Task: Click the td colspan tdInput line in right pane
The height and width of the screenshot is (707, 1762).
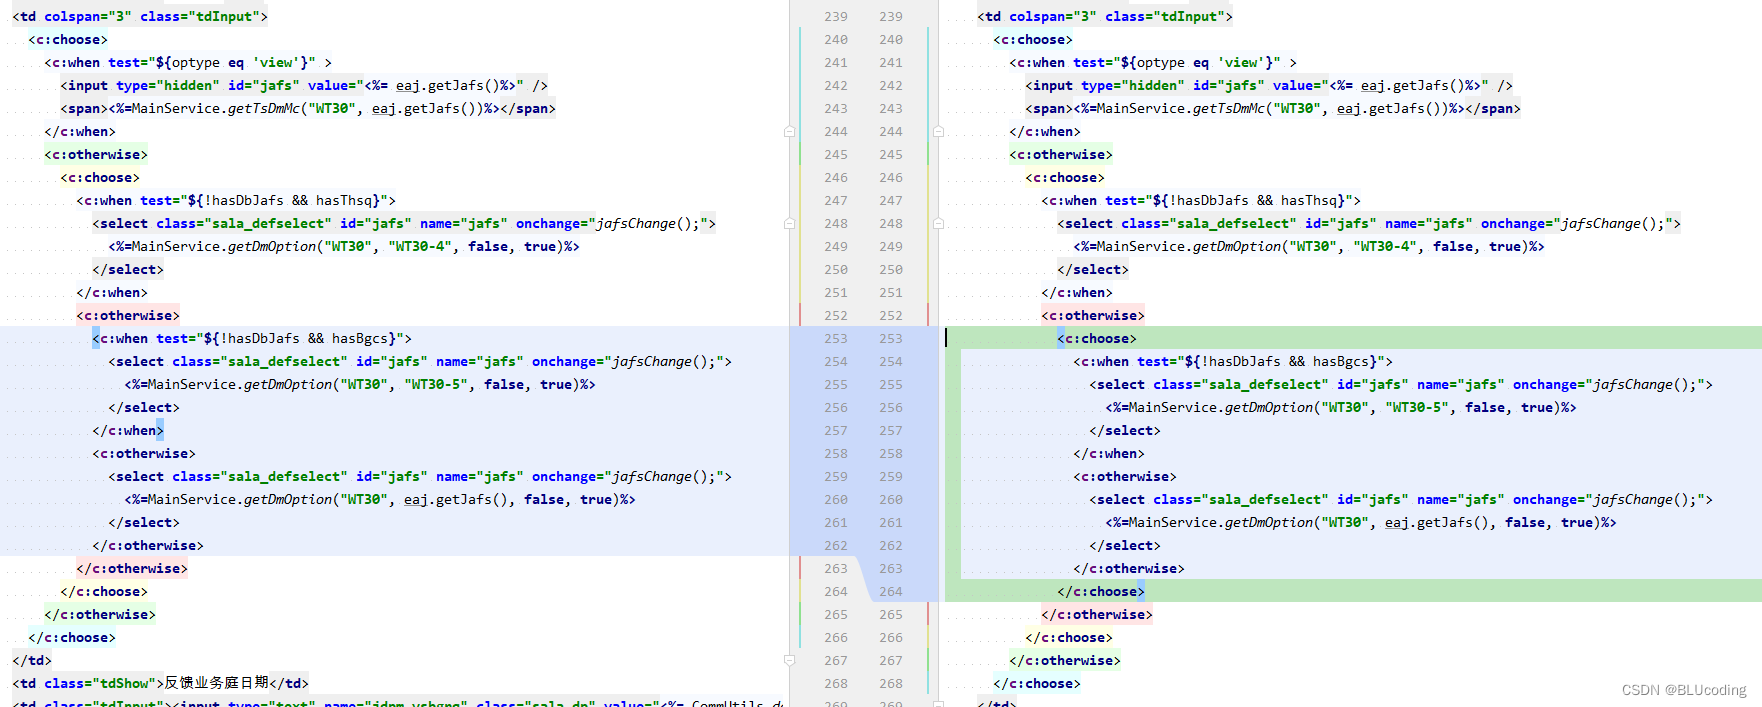Action: click(x=1105, y=16)
